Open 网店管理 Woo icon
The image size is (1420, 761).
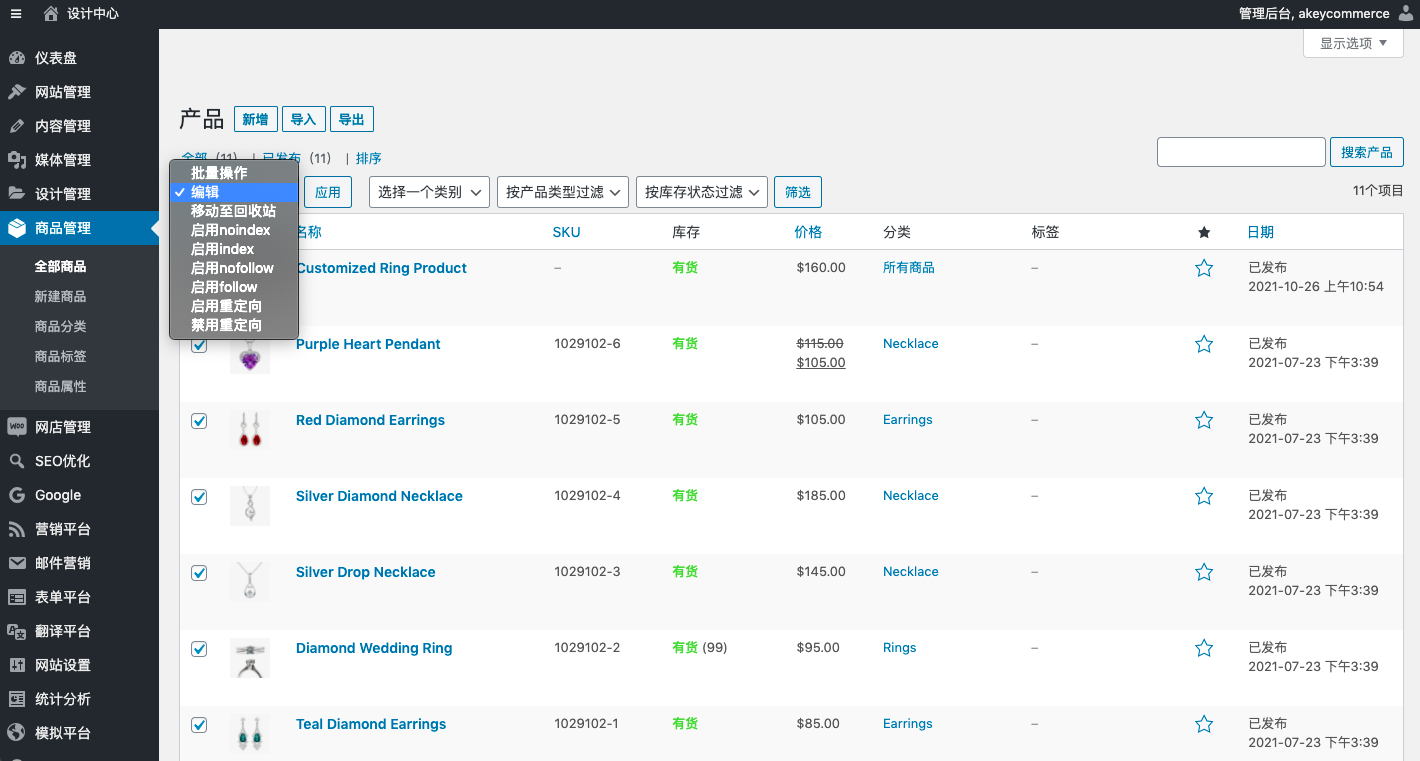(17, 427)
